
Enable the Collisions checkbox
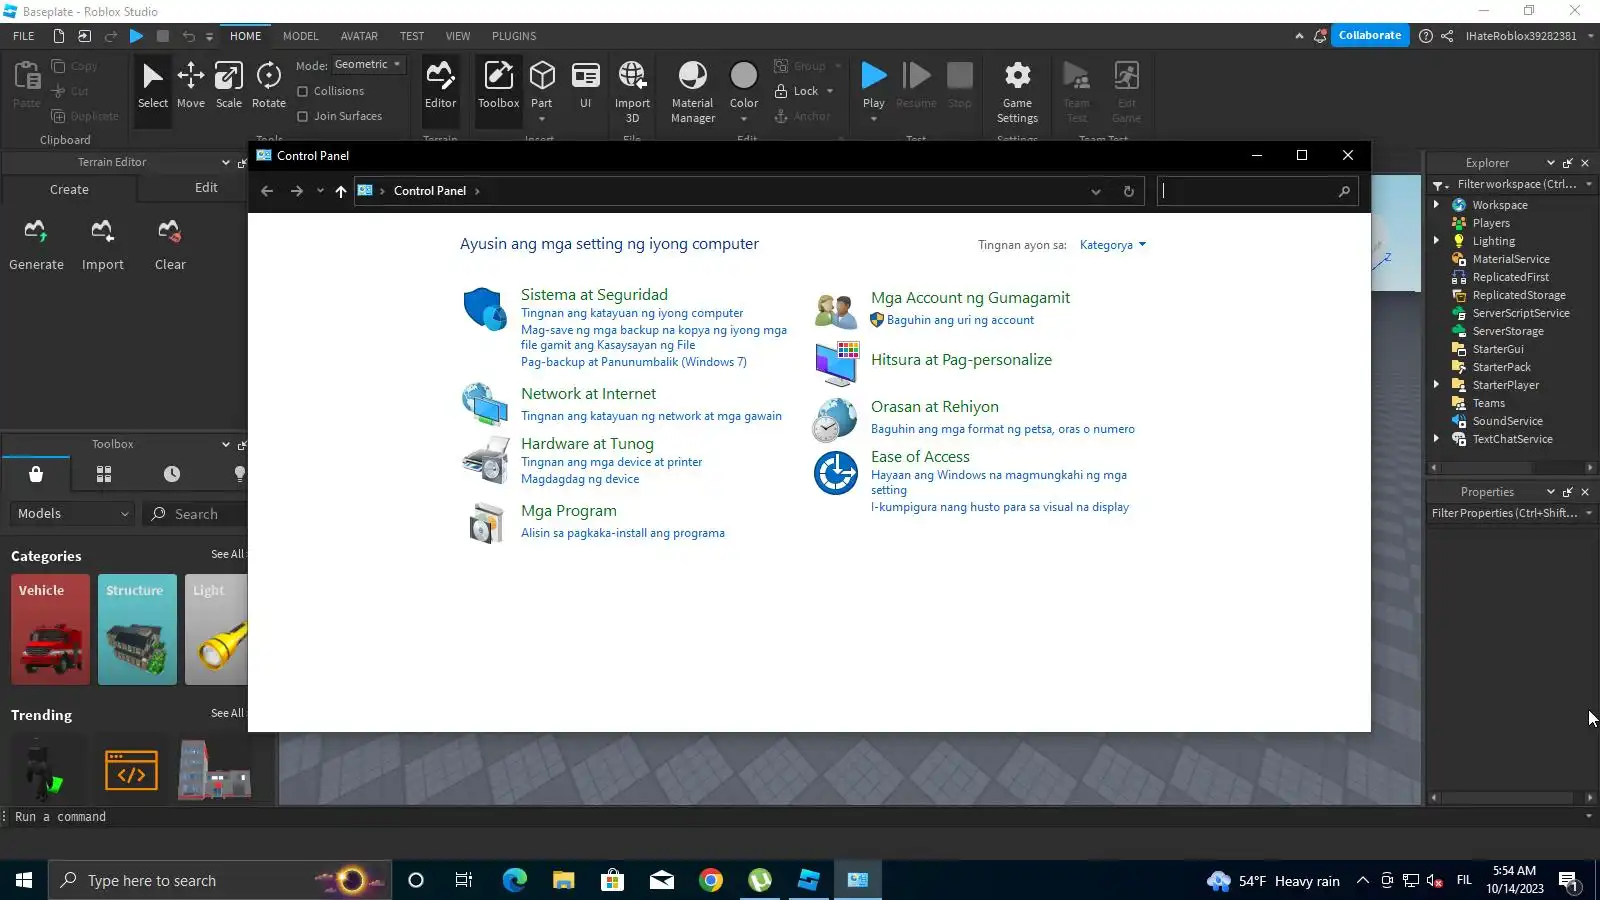coord(303,91)
